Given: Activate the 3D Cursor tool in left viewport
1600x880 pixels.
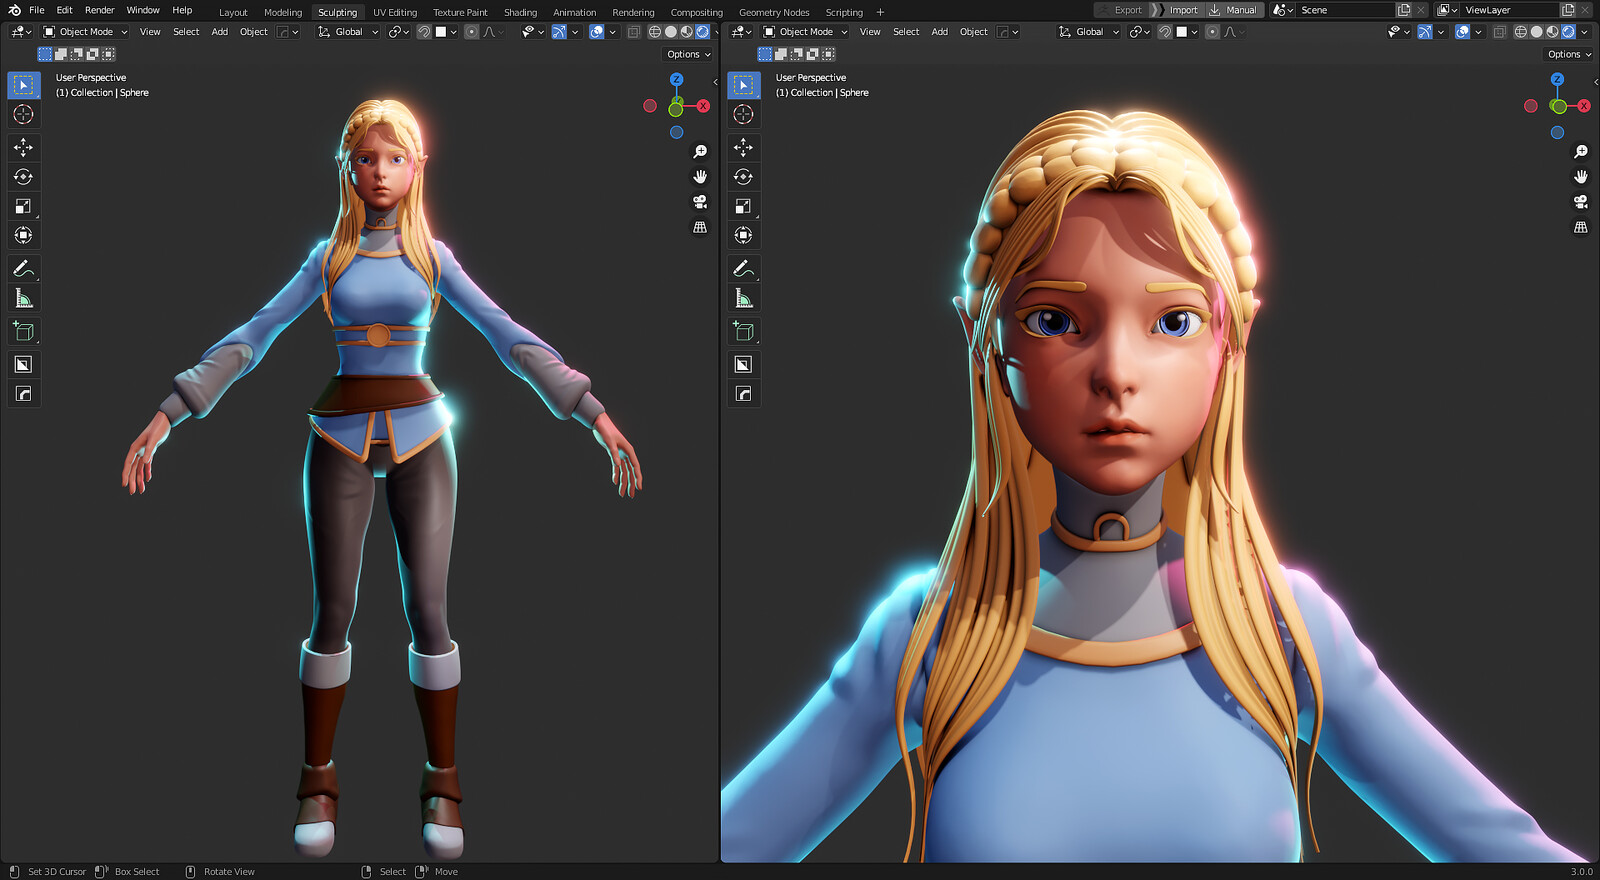Looking at the screenshot, I should pyautogui.click(x=24, y=115).
